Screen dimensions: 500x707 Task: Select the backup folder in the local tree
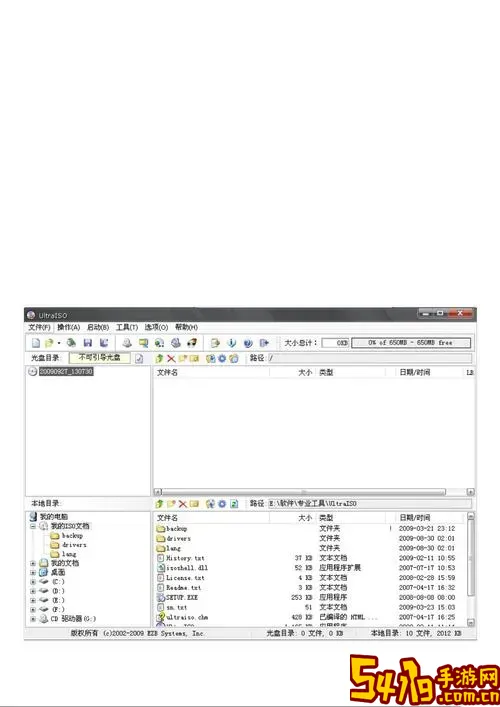72,536
